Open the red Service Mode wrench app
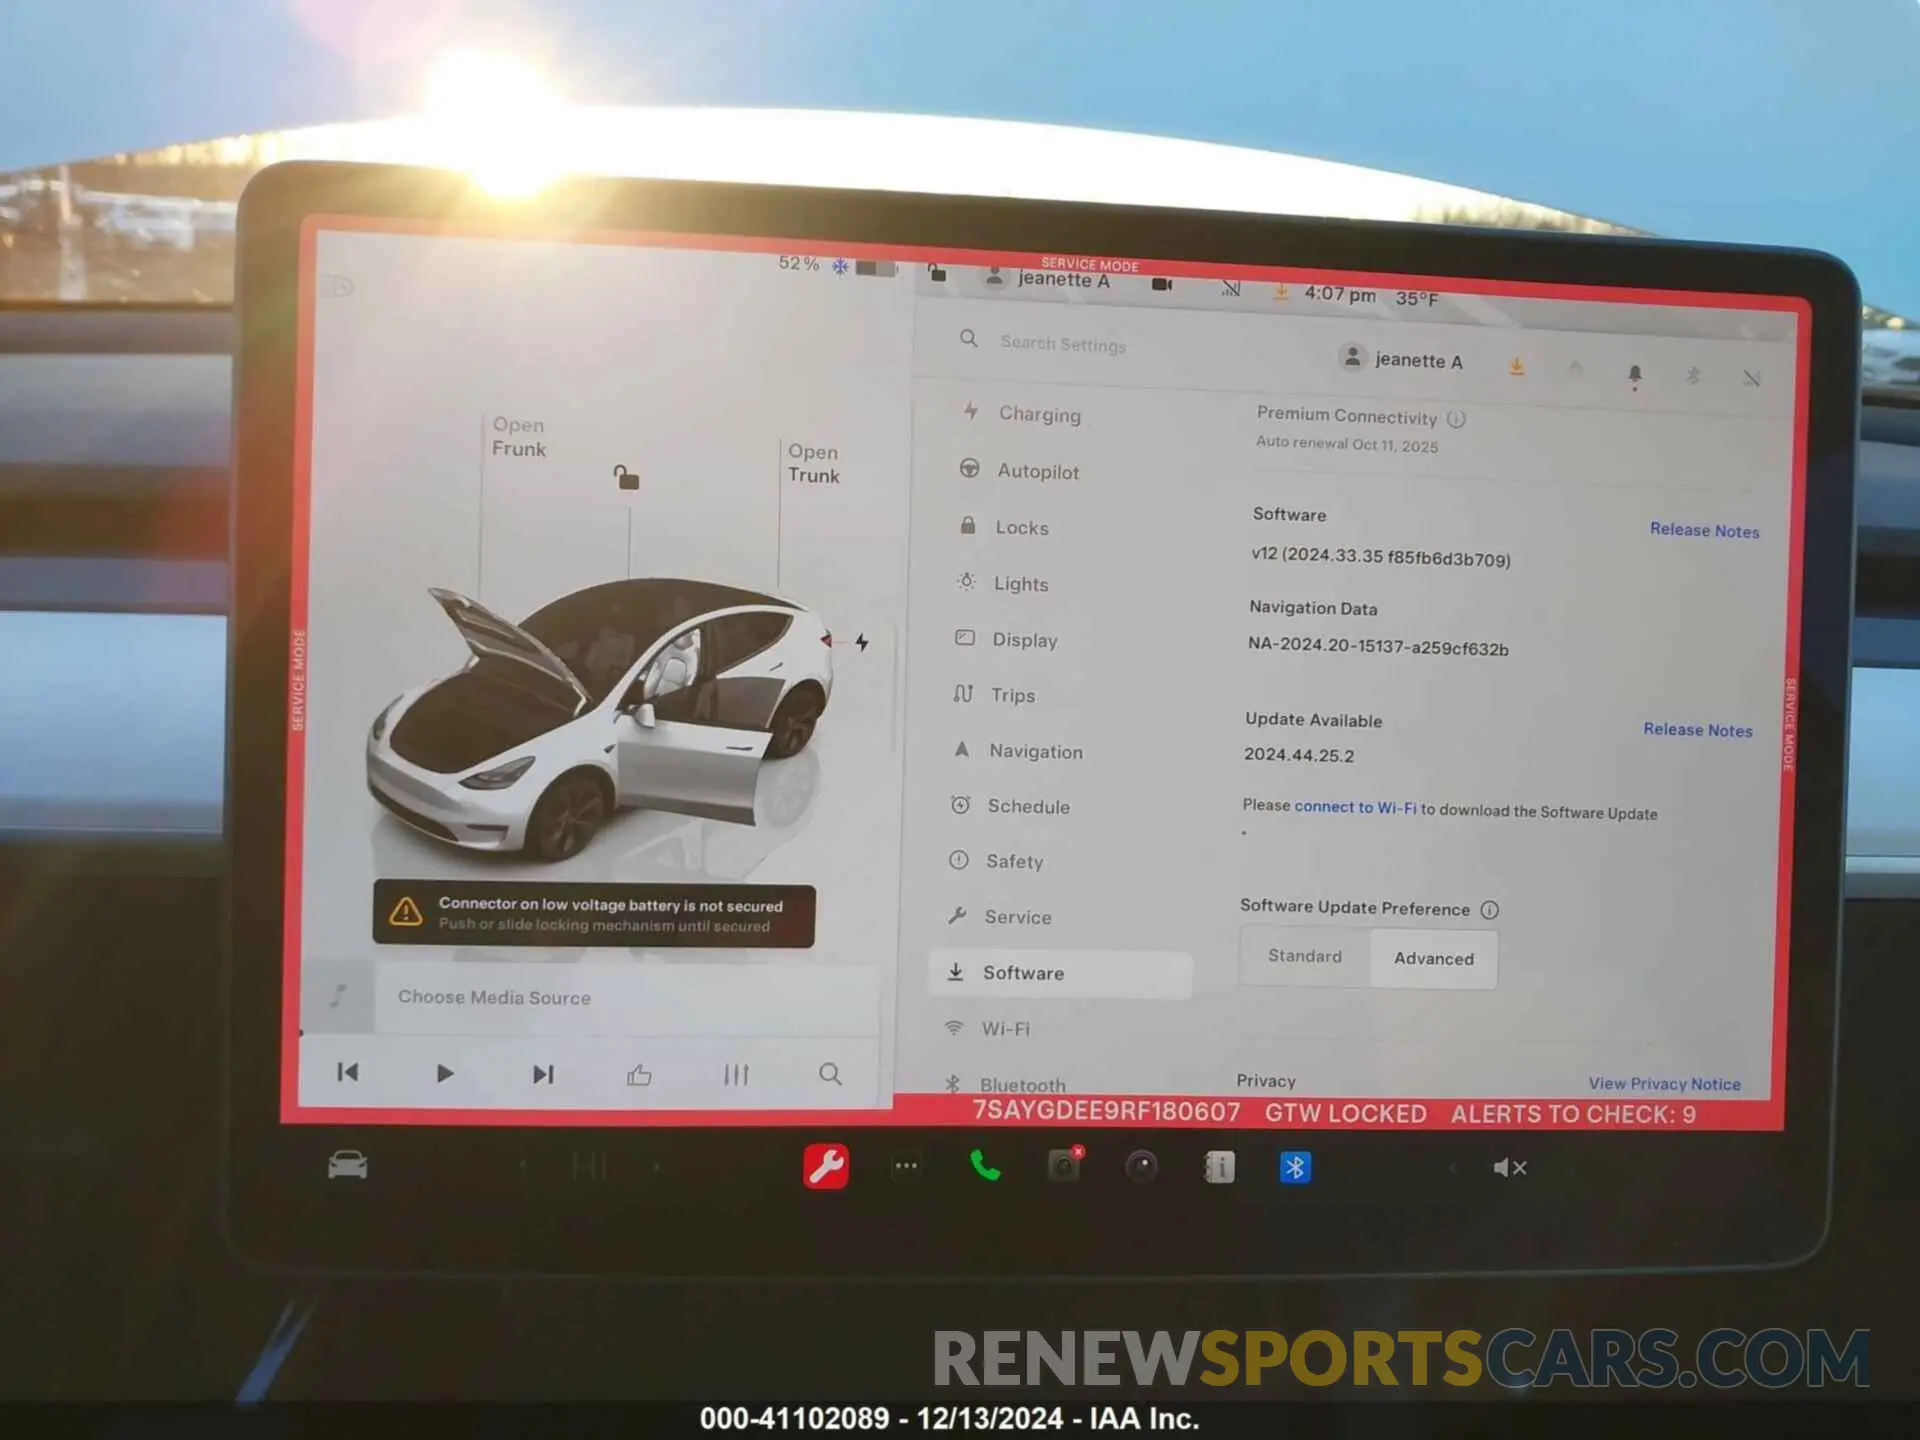The width and height of the screenshot is (1920, 1440). [x=826, y=1166]
